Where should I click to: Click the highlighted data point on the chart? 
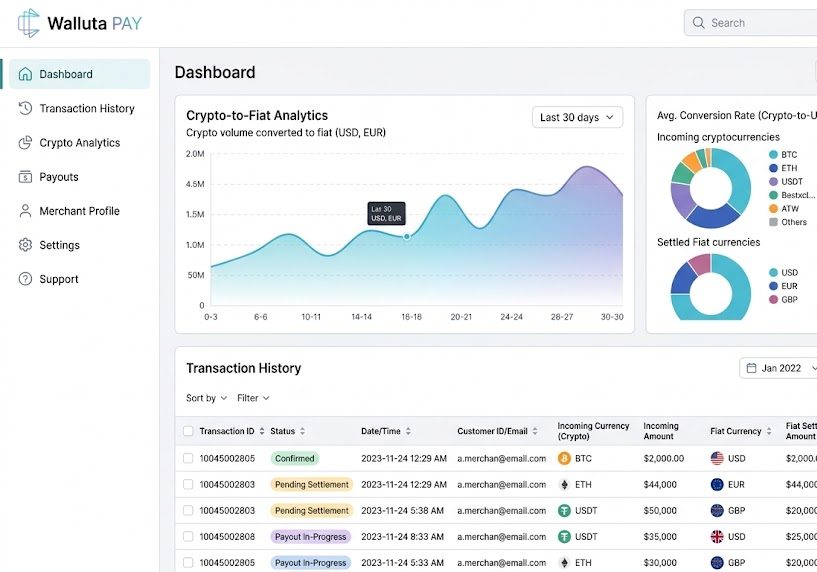[x=406, y=237]
